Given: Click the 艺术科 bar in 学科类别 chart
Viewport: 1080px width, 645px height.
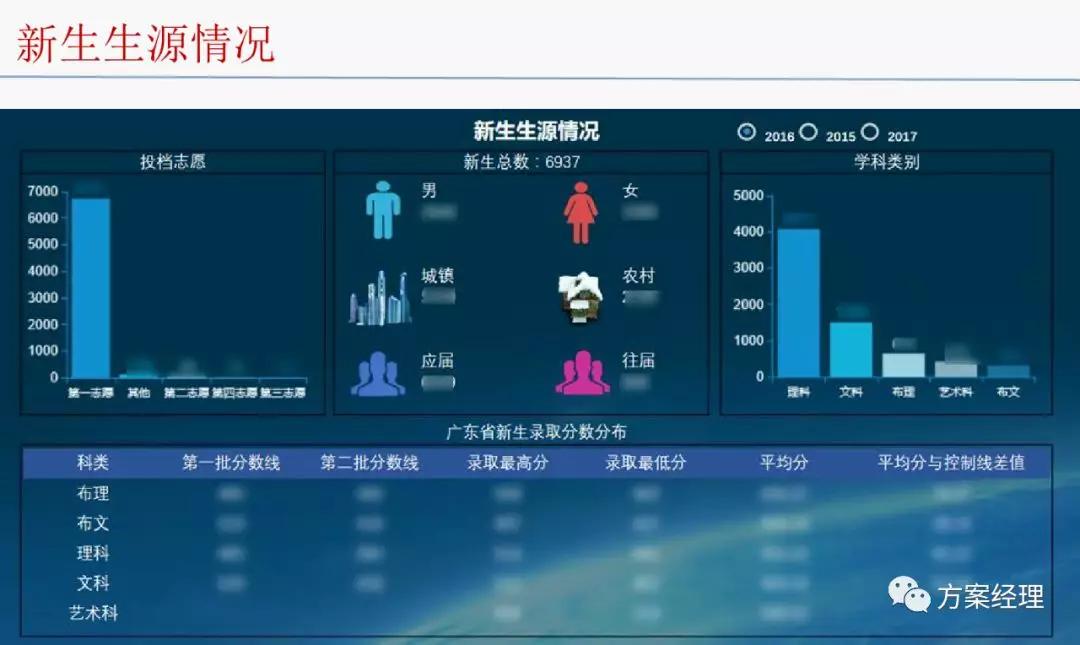Looking at the screenshot, I should tap(956, 369).
